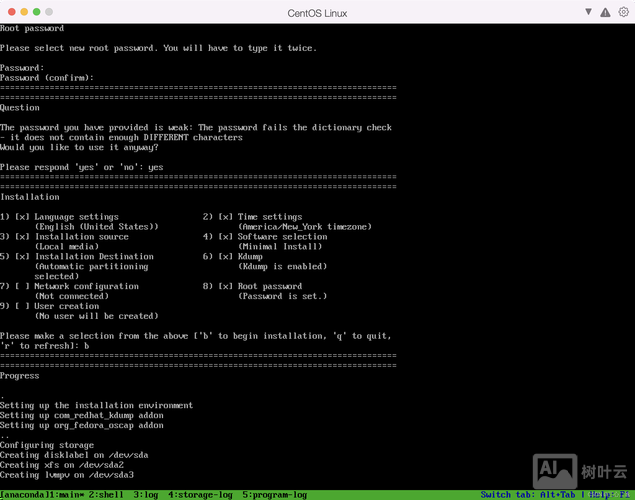Click the gray inactive title bar button
635x500 pixels.
click(49, 12)
